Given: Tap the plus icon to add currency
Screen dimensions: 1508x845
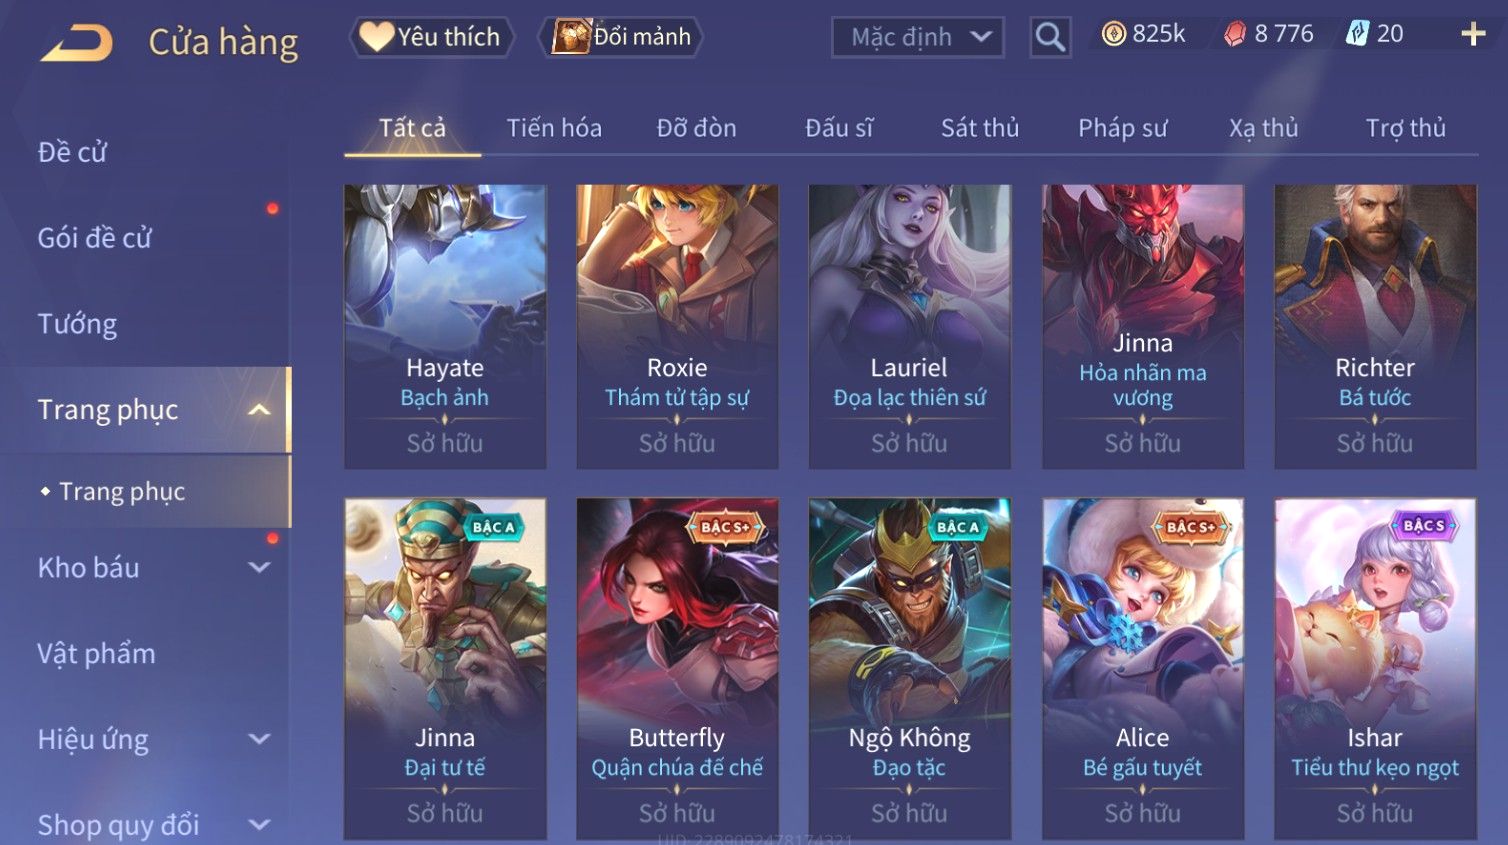Looking at the screenshot, I should (x=1473, y=35).
